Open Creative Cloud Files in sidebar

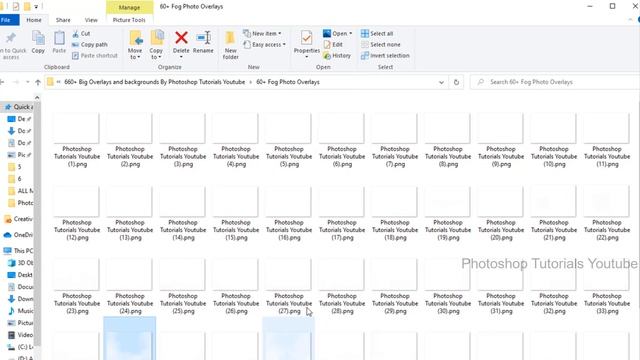pyautogui.click(x=19, y=219)
